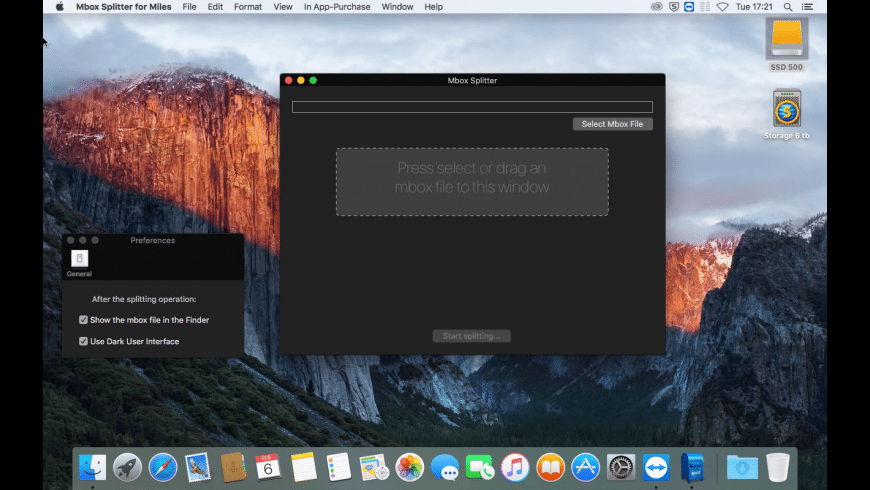Screen dimensions: 870x490
Task: Open Mail stamp icon in dock
Action: (198, 467)
